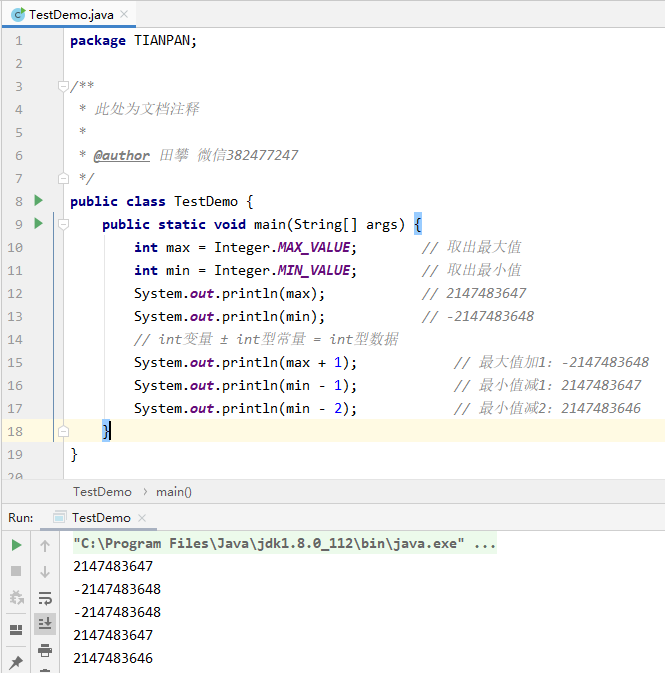The height and width of the screenshot is (673, 665).
Task: Click the Up the stack trace arrow
Action: [x=45, y=546]
